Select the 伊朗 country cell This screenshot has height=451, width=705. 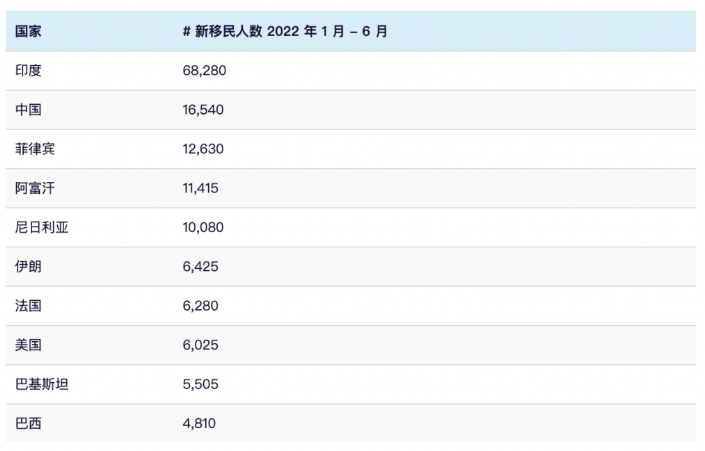[28, 266]
